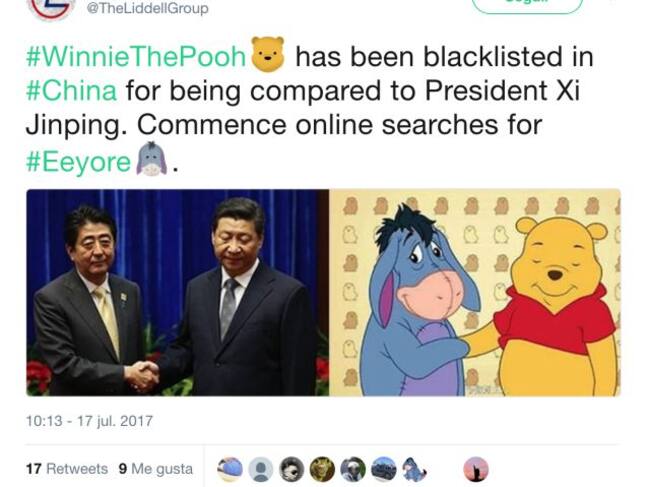Open the blue cap avatar of liker
The width and height of the screenshot is (650, 487).
[230, 469]
